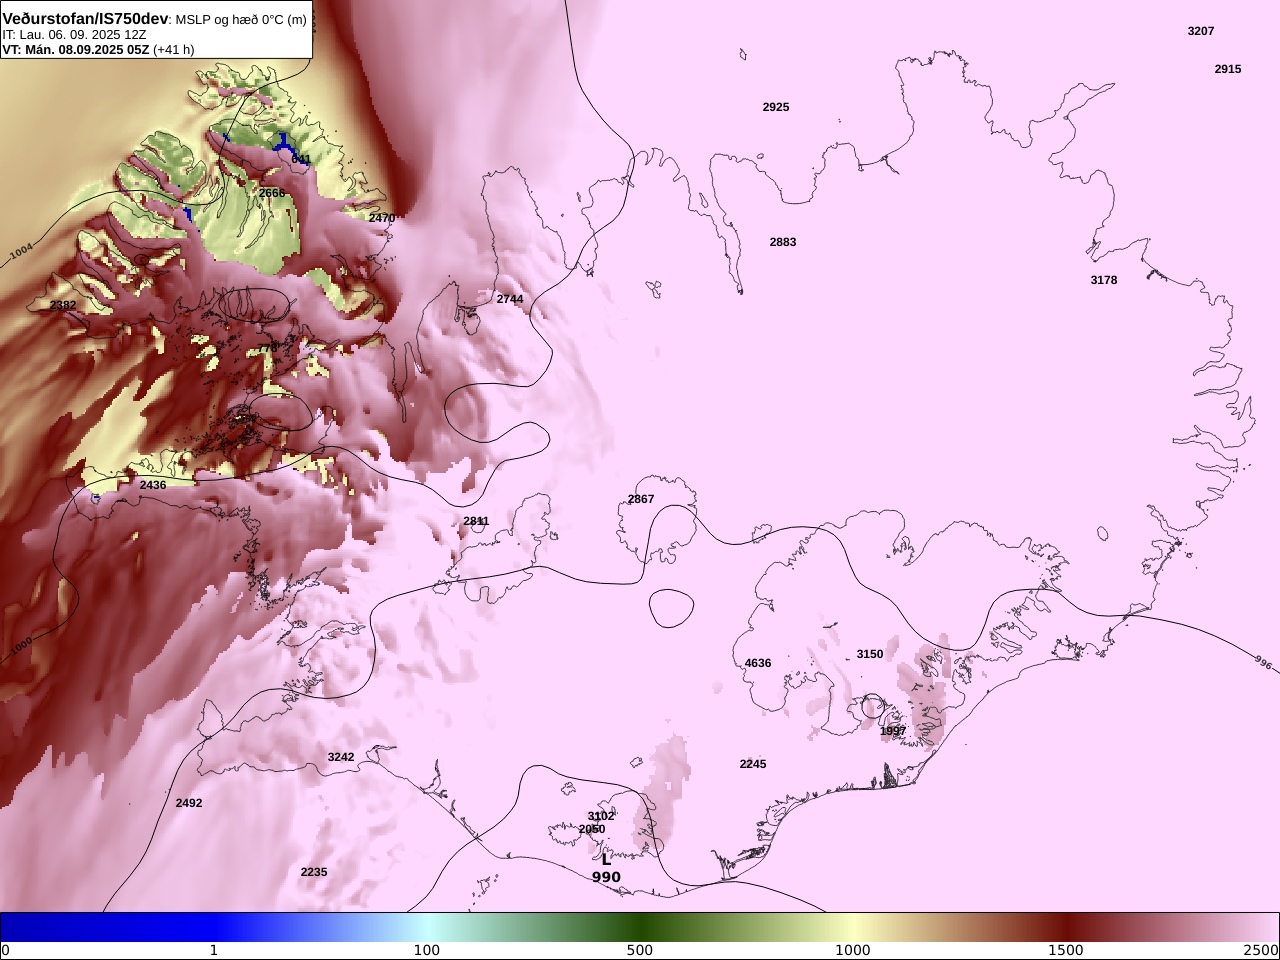Click the 2925 height value
The width and height of the screenshot is (1280, 960).
click(776, 107)
